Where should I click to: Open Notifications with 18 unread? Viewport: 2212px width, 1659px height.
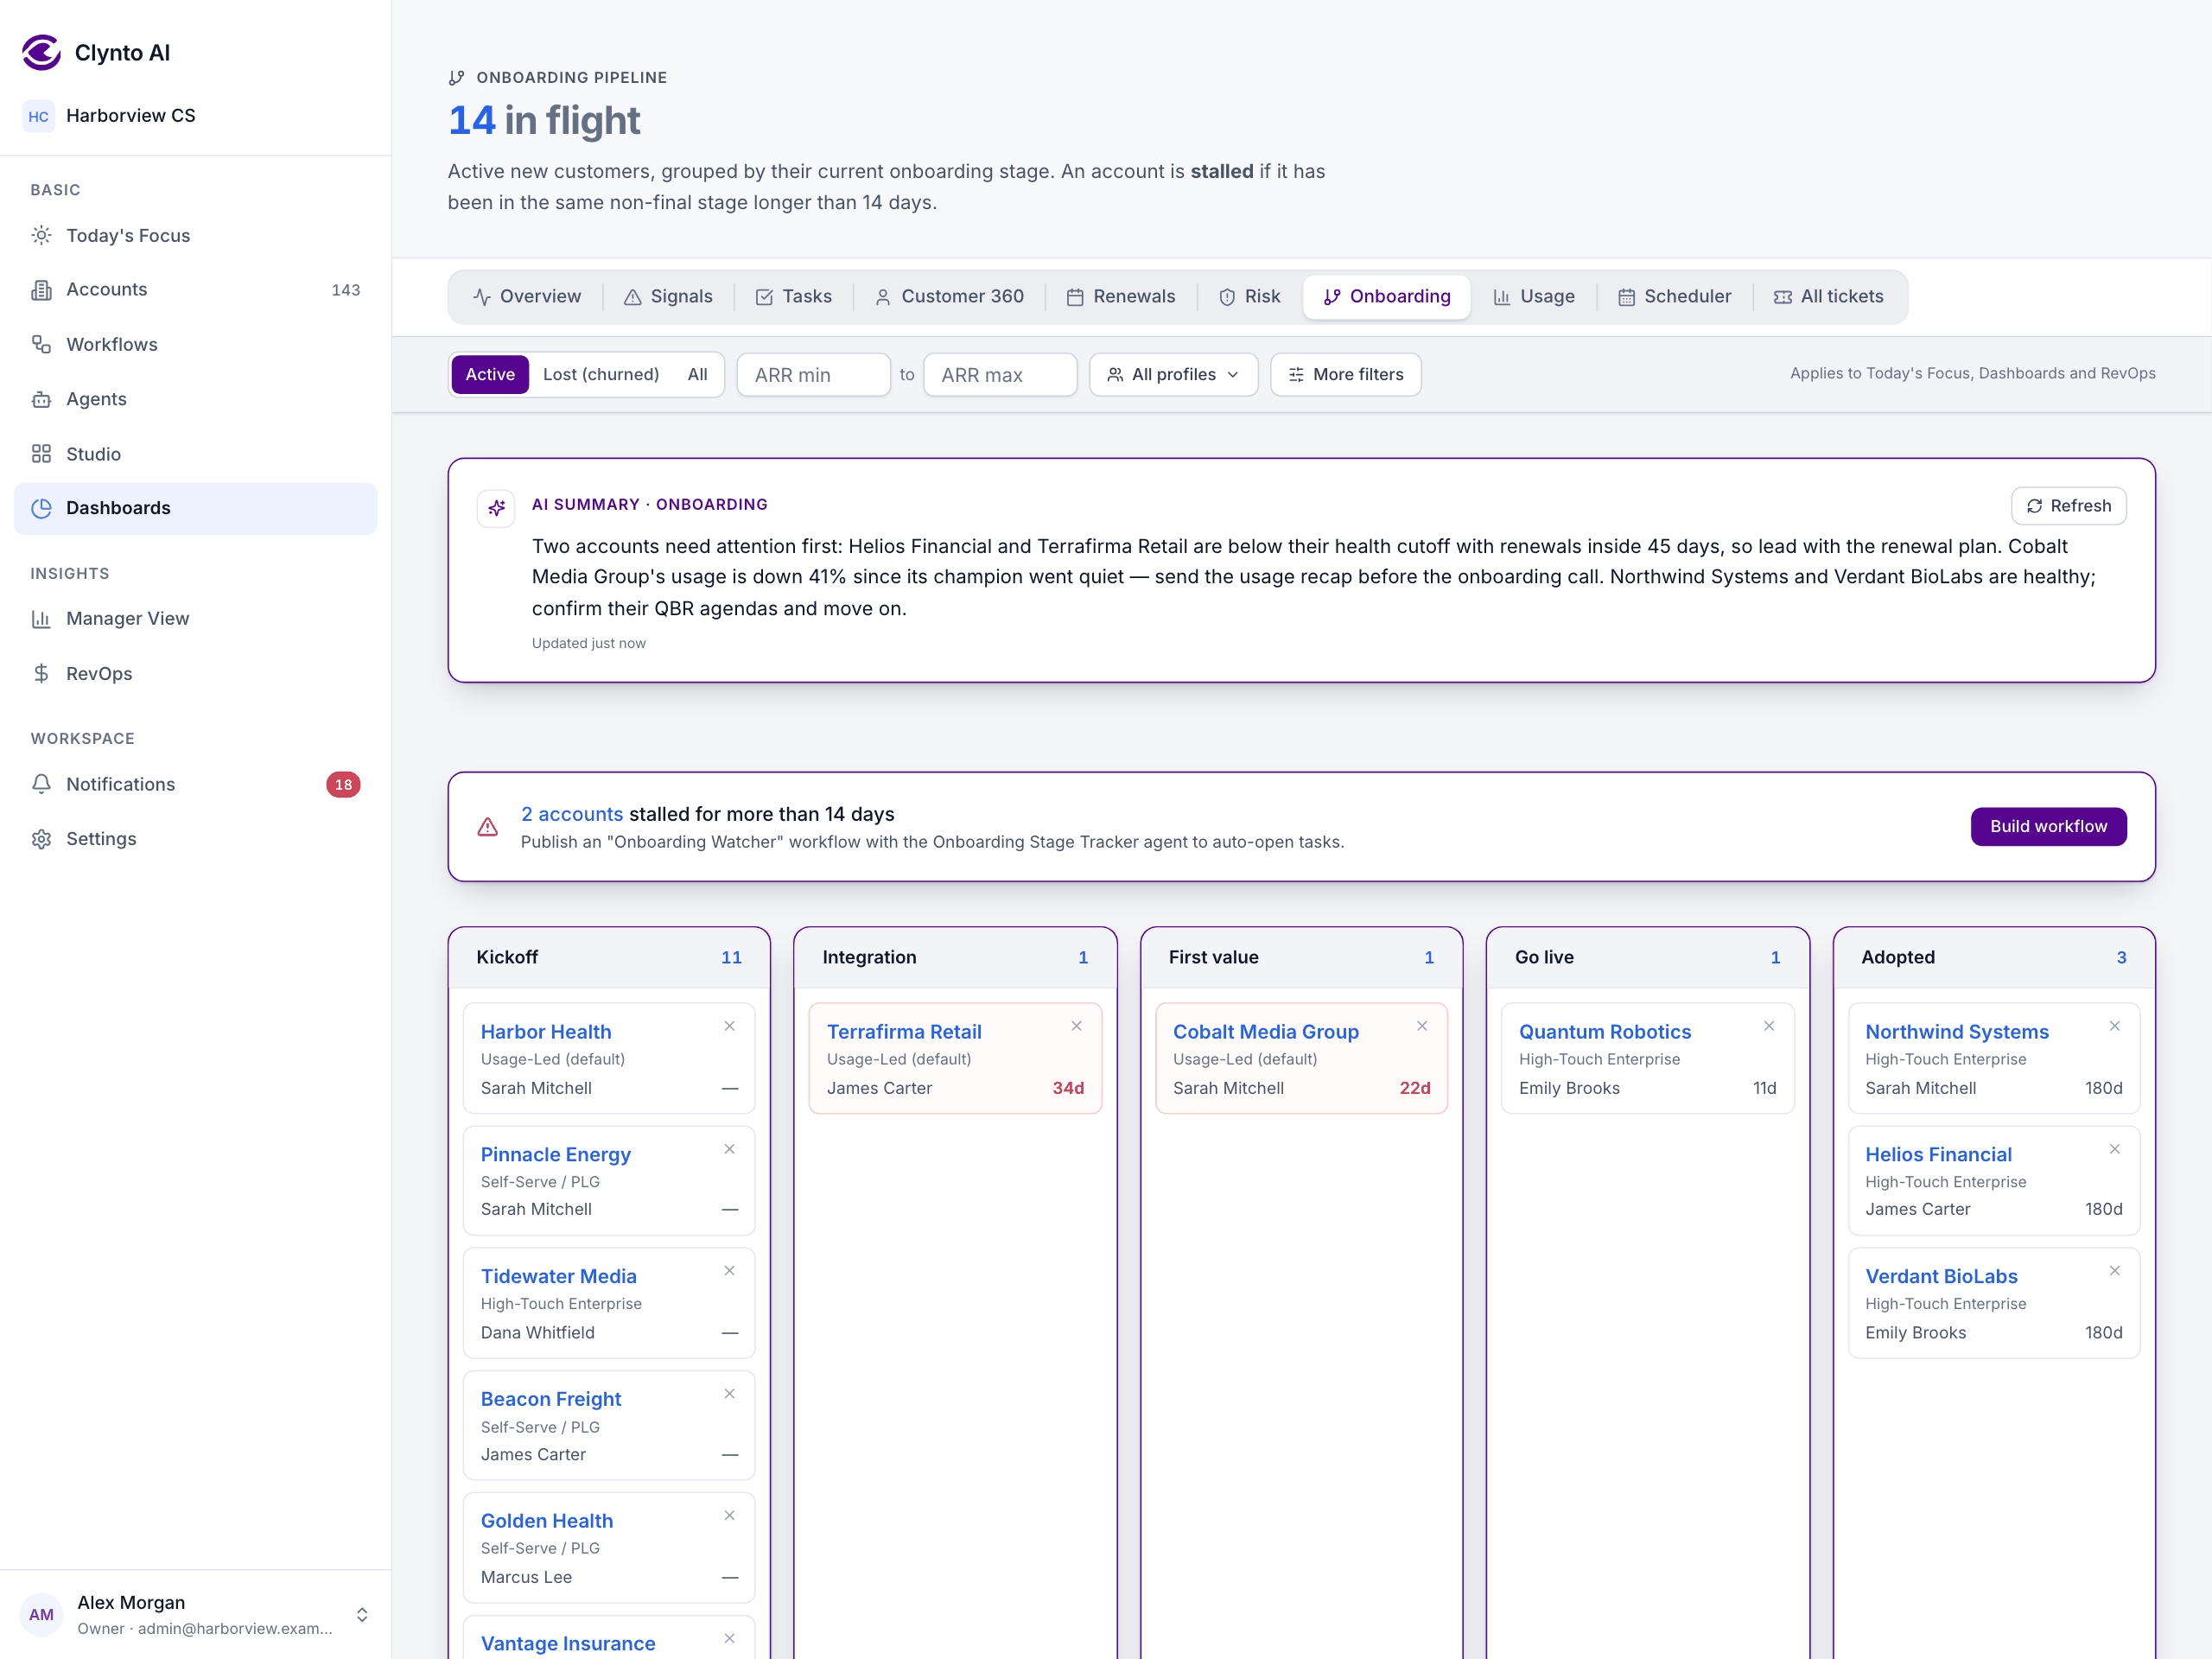[x=195, y=784]
